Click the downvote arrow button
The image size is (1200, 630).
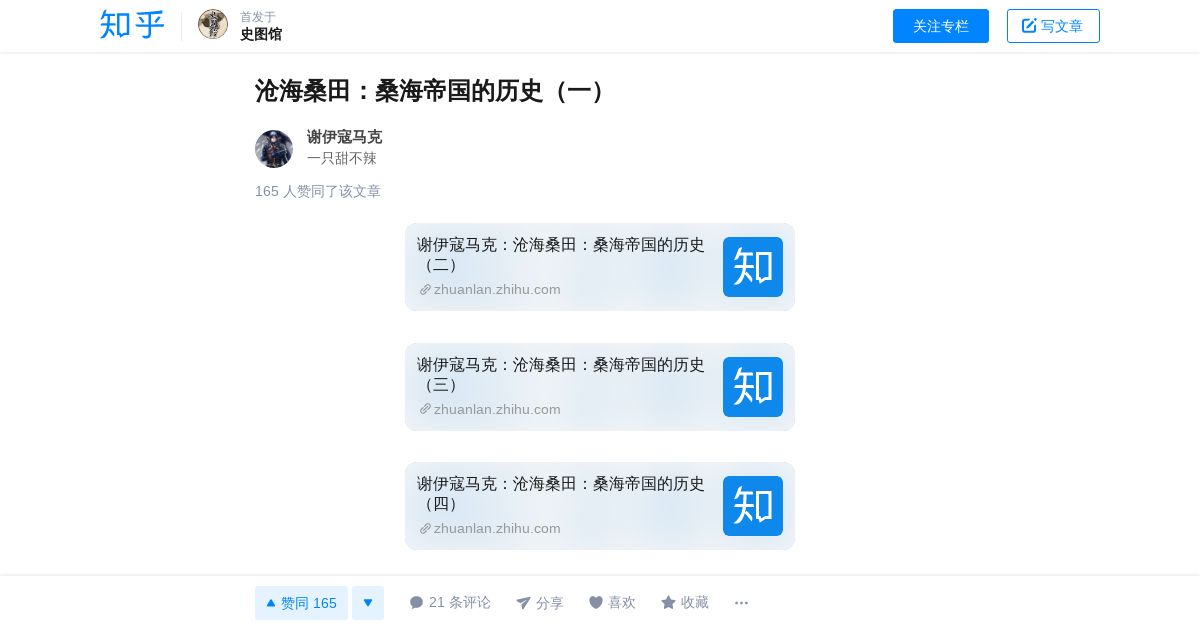coord(368,603)
